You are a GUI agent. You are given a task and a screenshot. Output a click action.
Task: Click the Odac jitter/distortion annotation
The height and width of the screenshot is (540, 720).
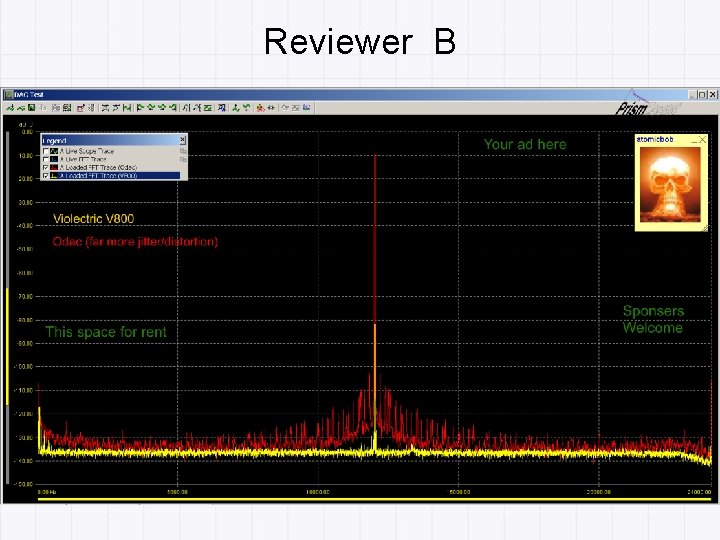pos(135,242)
